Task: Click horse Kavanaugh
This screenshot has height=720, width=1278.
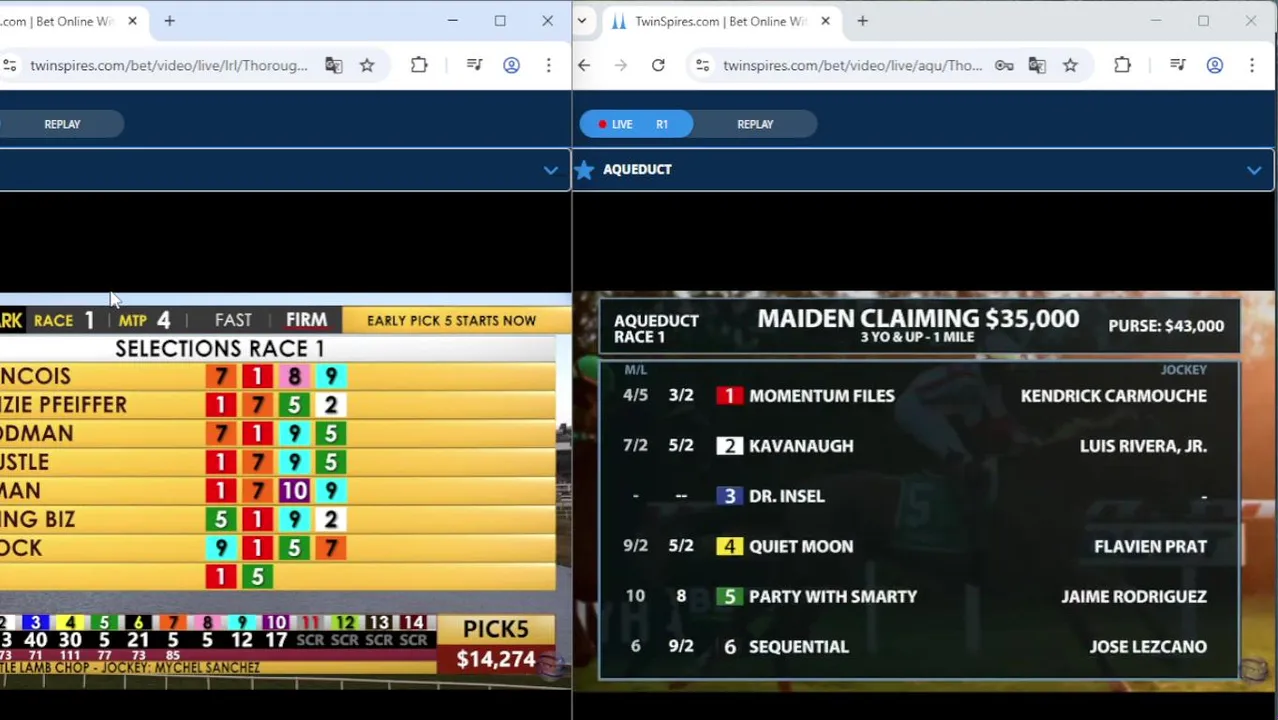Action: (x=801, y=446)
